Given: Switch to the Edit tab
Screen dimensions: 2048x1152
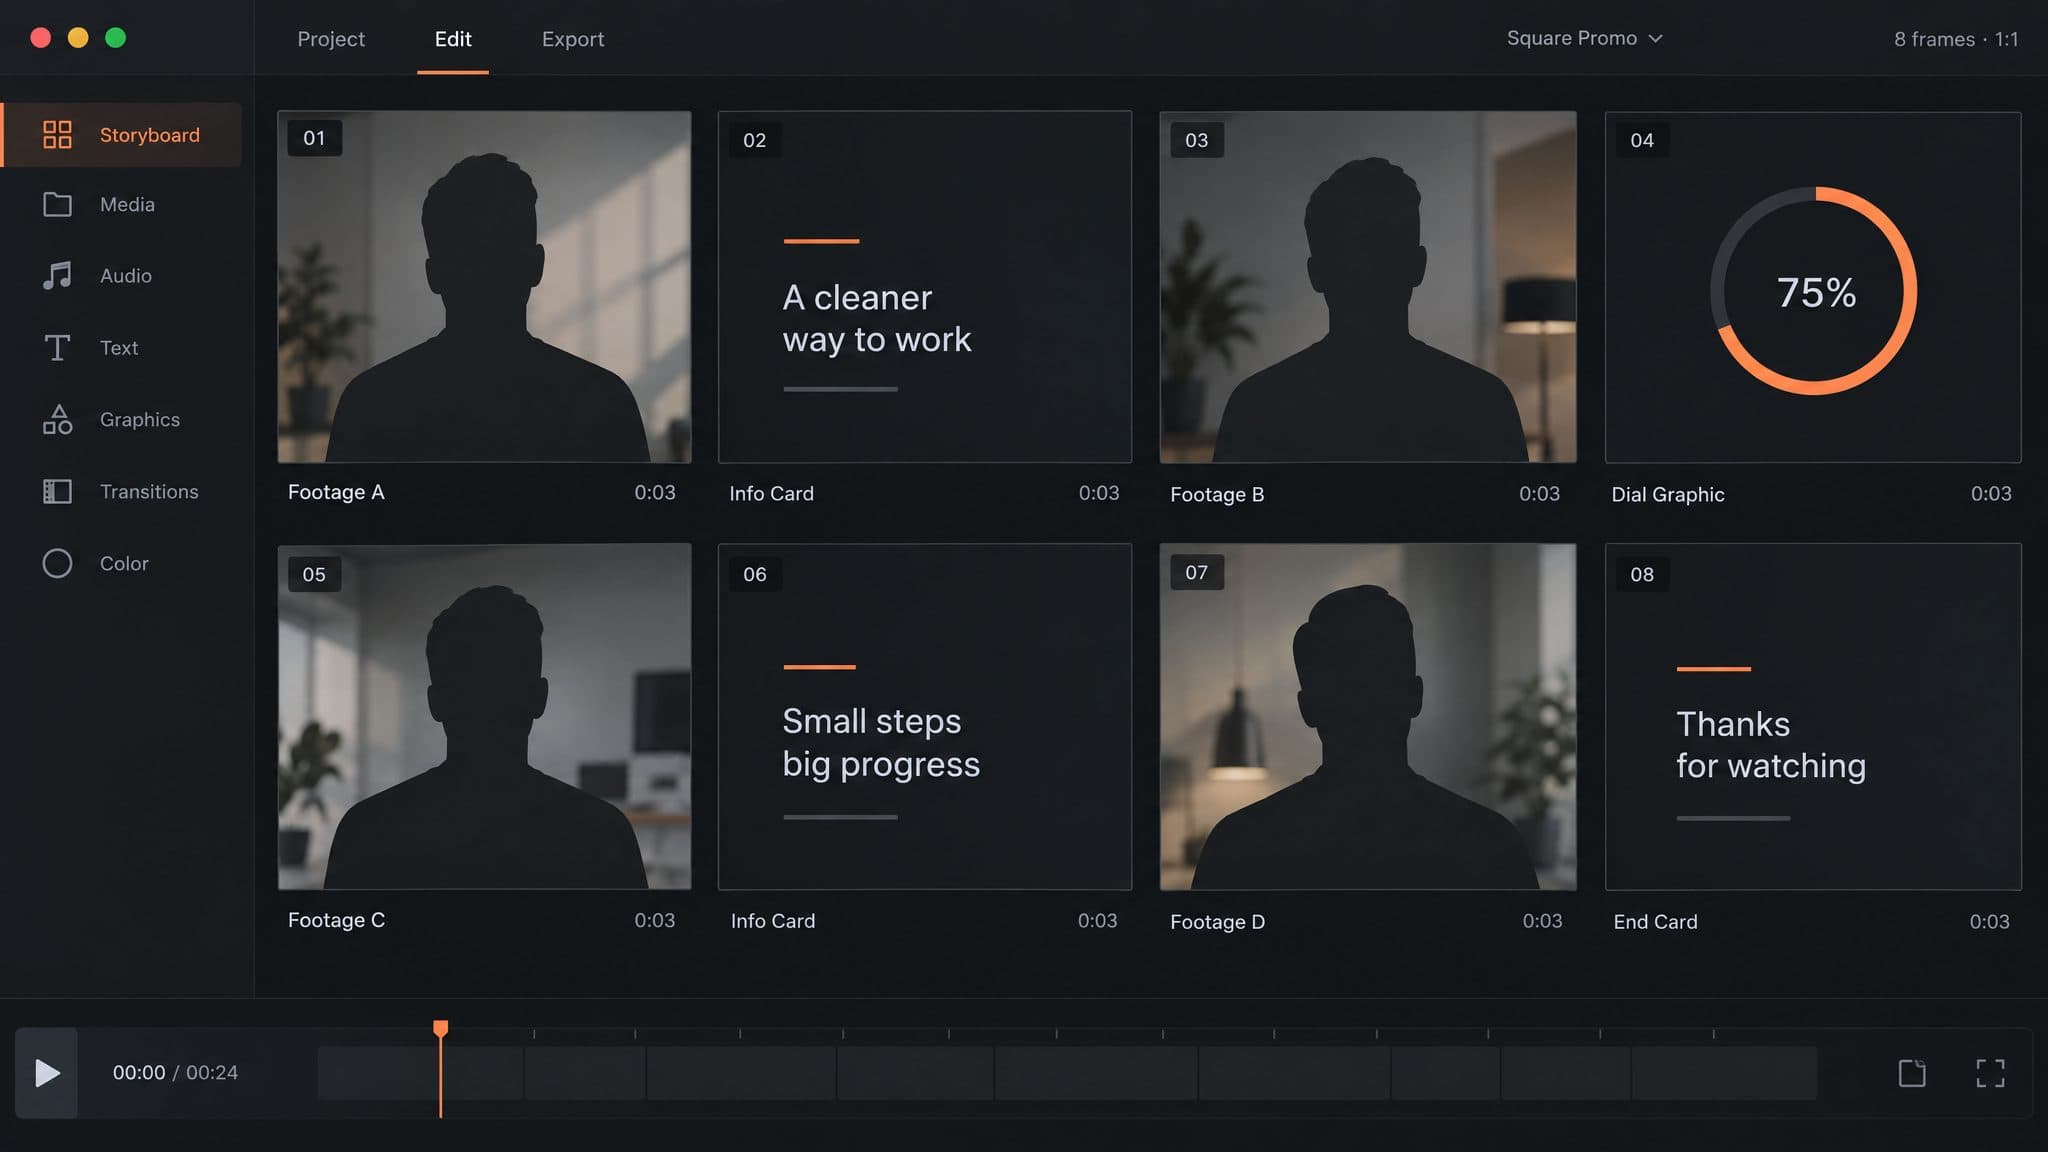Looking at the screenshot, I should [x=453, y=39].
